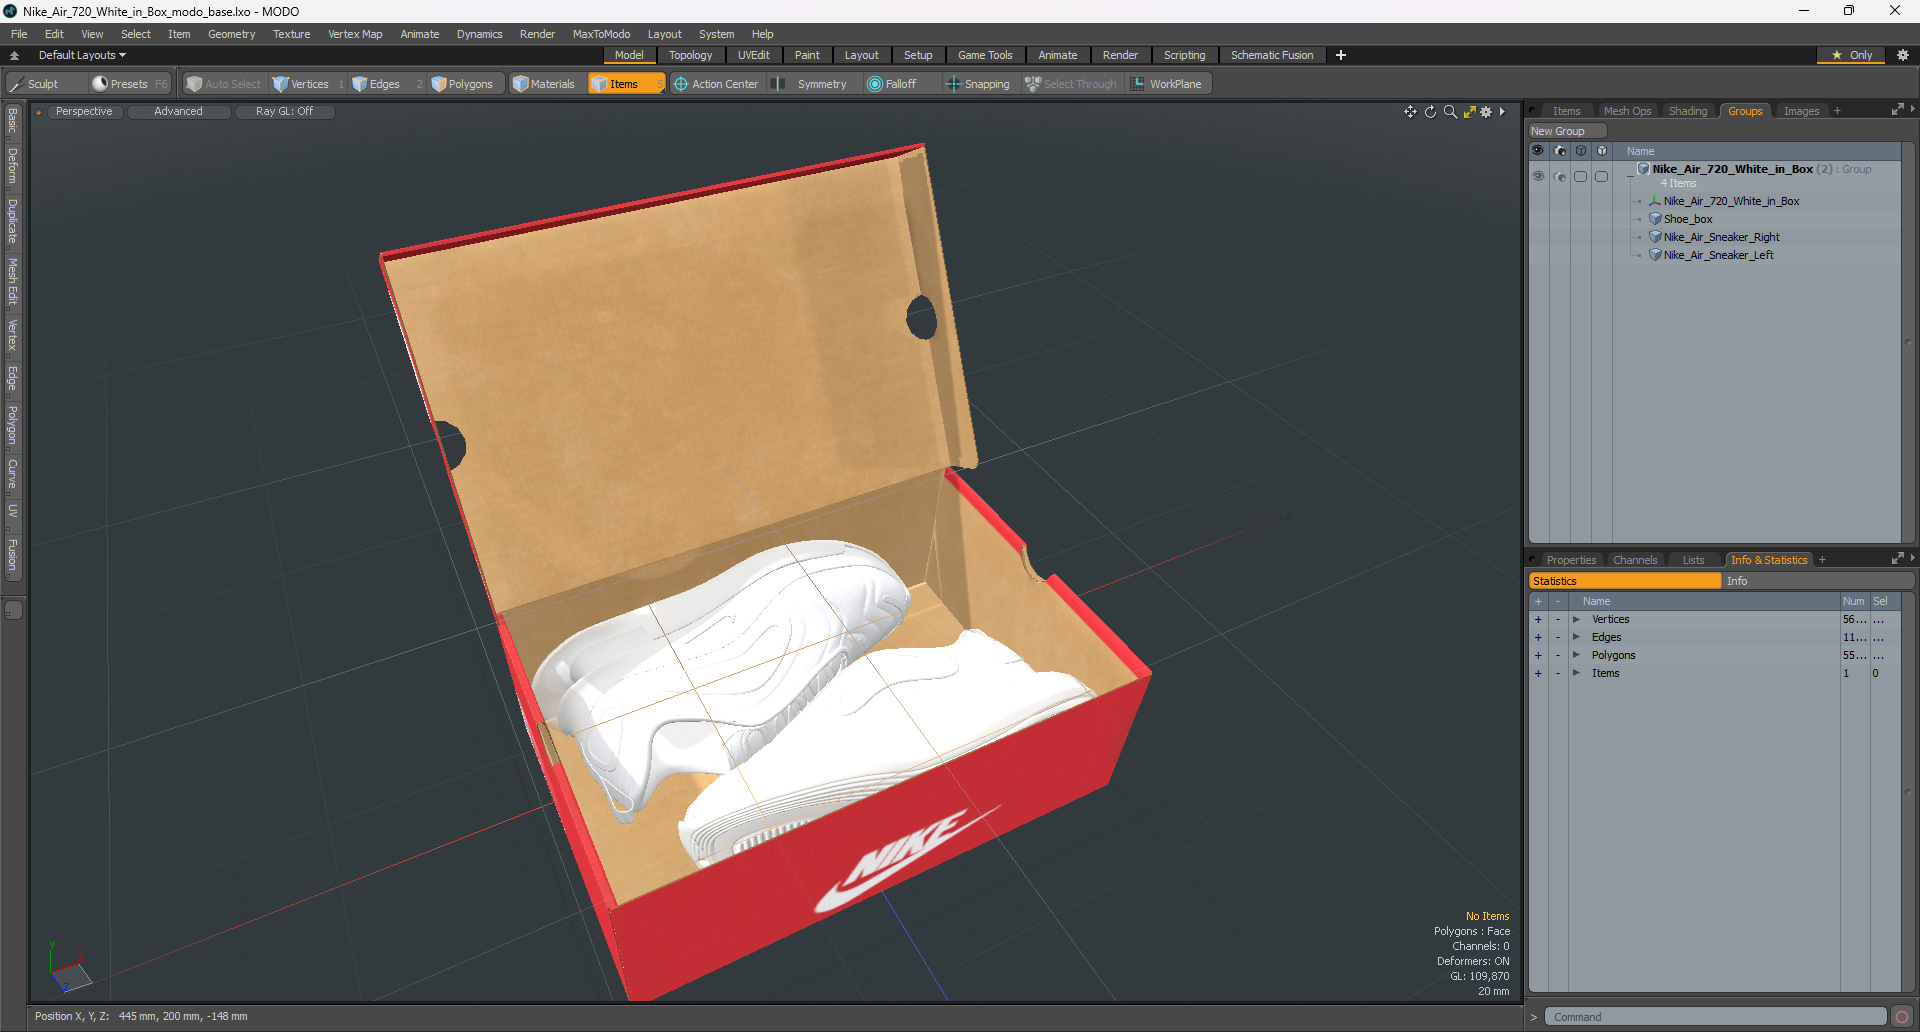Add a new layout tab with plus icon

coord(1341,55)
